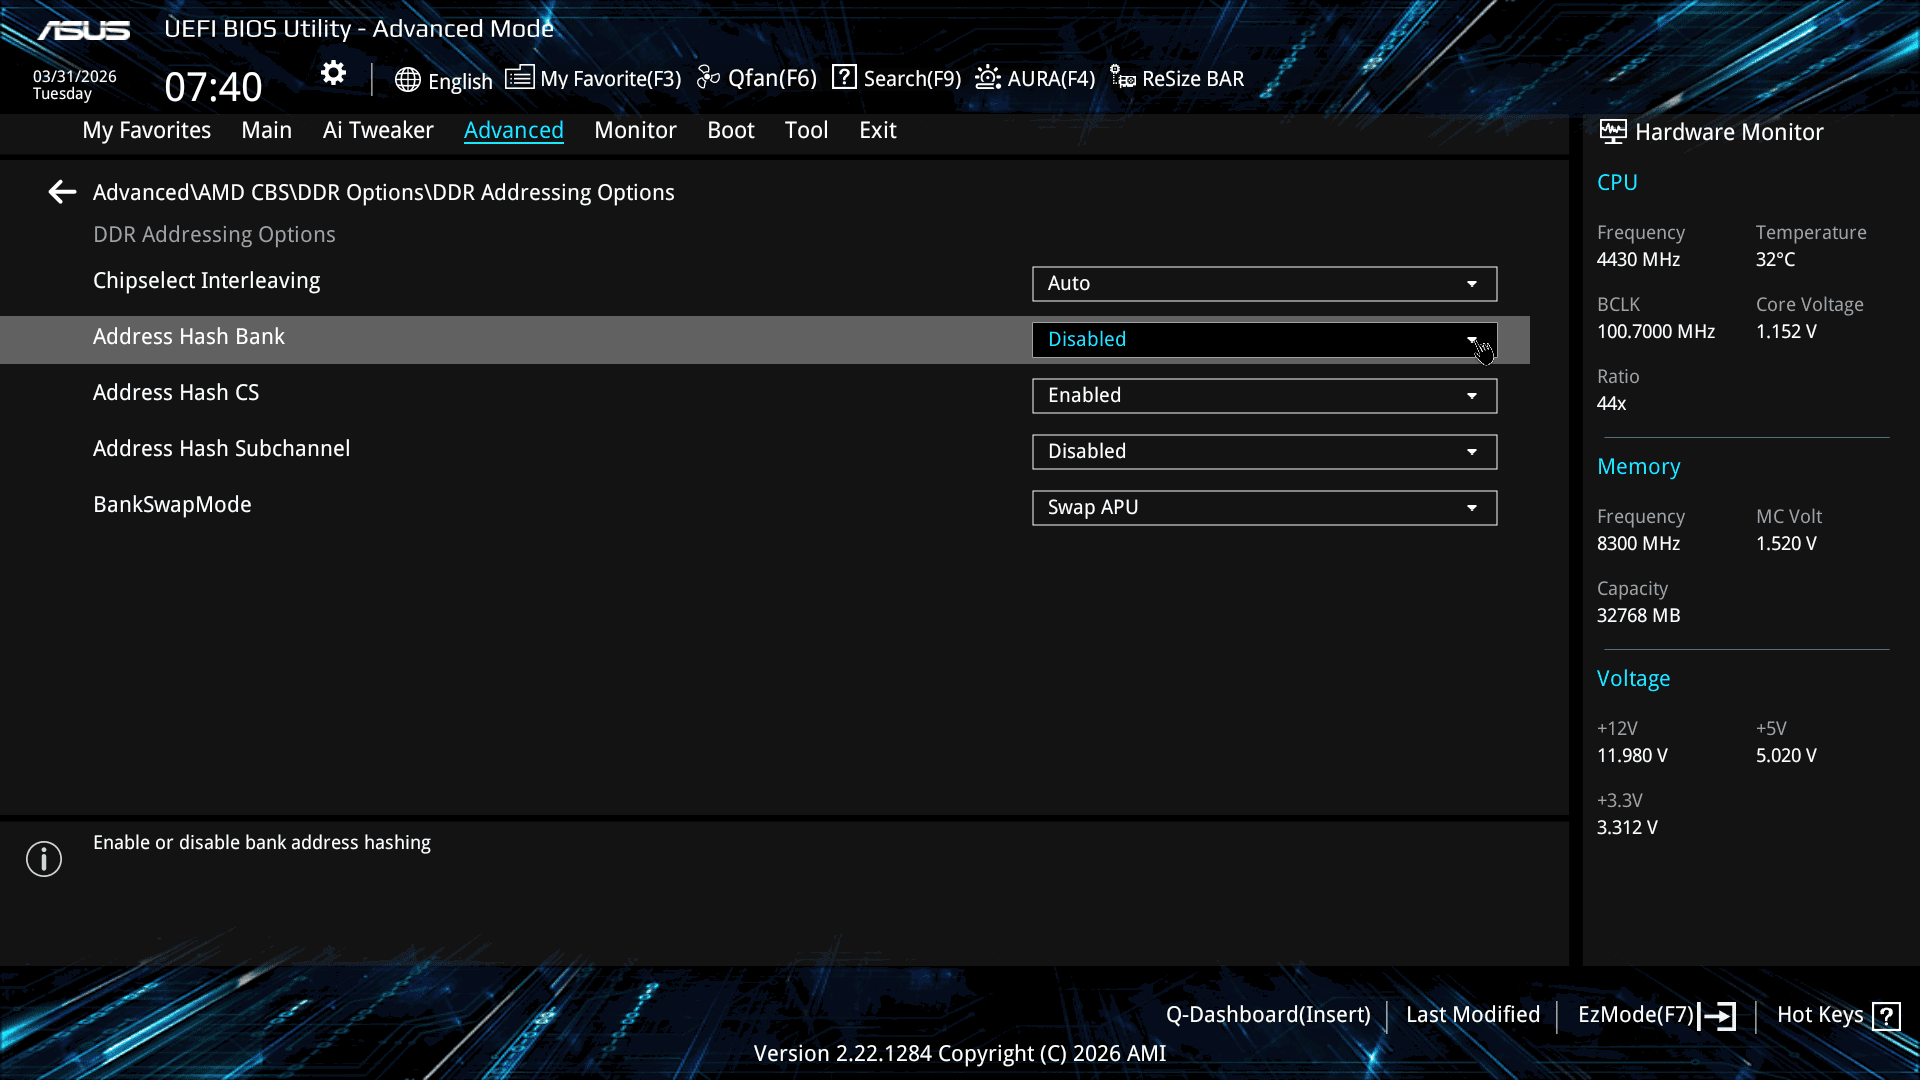Open Qfan(F6) fan control icon
The height and width of the screenshot is (1080, 1920).
[708, 78]
